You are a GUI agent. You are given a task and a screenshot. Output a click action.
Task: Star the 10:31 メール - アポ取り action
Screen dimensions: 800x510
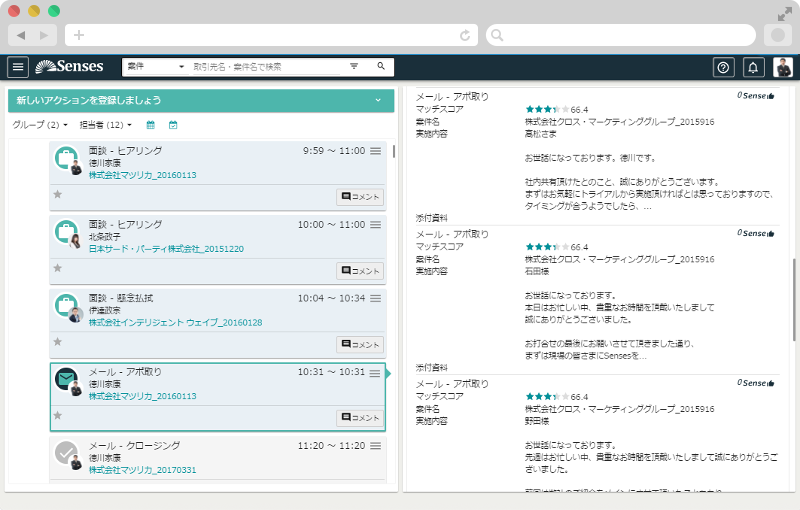tap(58, 416)
